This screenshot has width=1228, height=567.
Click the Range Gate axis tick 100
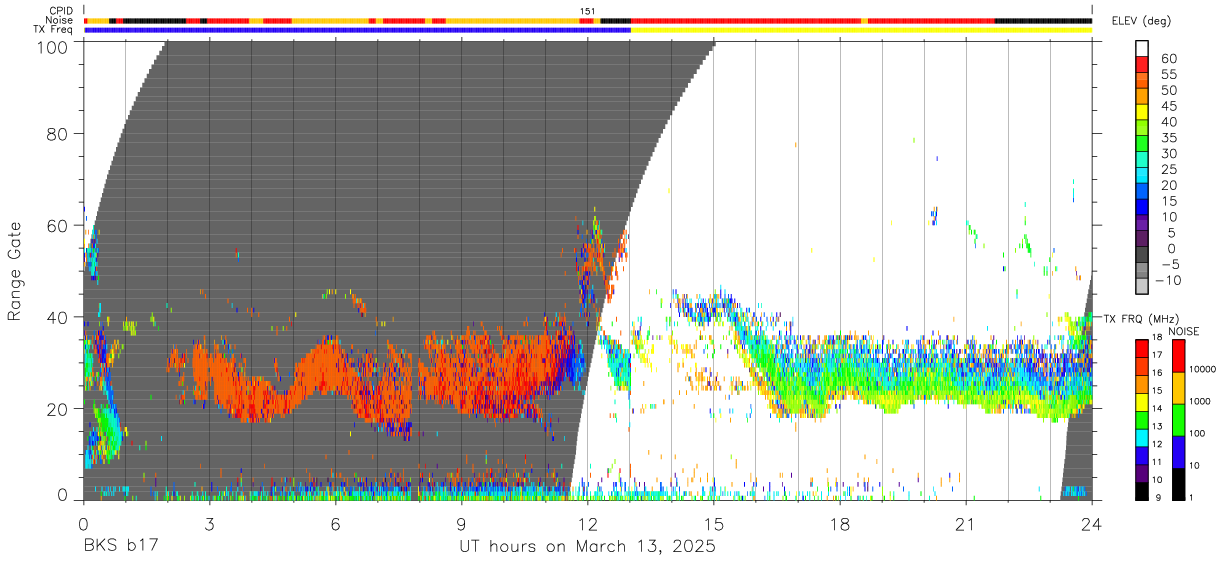(x=52, y=47)
